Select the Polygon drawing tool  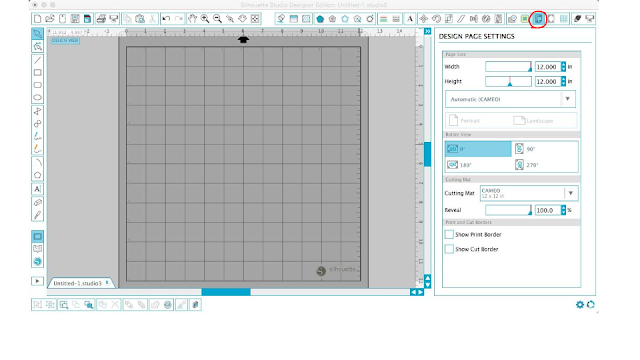[x=37, y=176]
